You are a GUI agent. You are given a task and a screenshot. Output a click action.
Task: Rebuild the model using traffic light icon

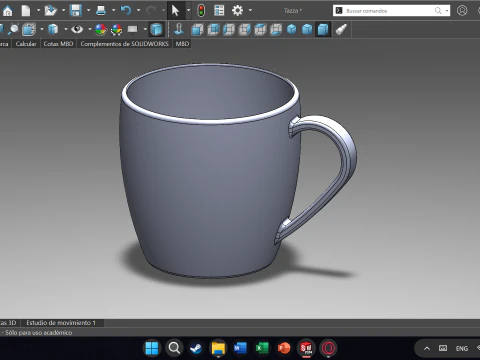pyautogui.click(x=201, y=11)
